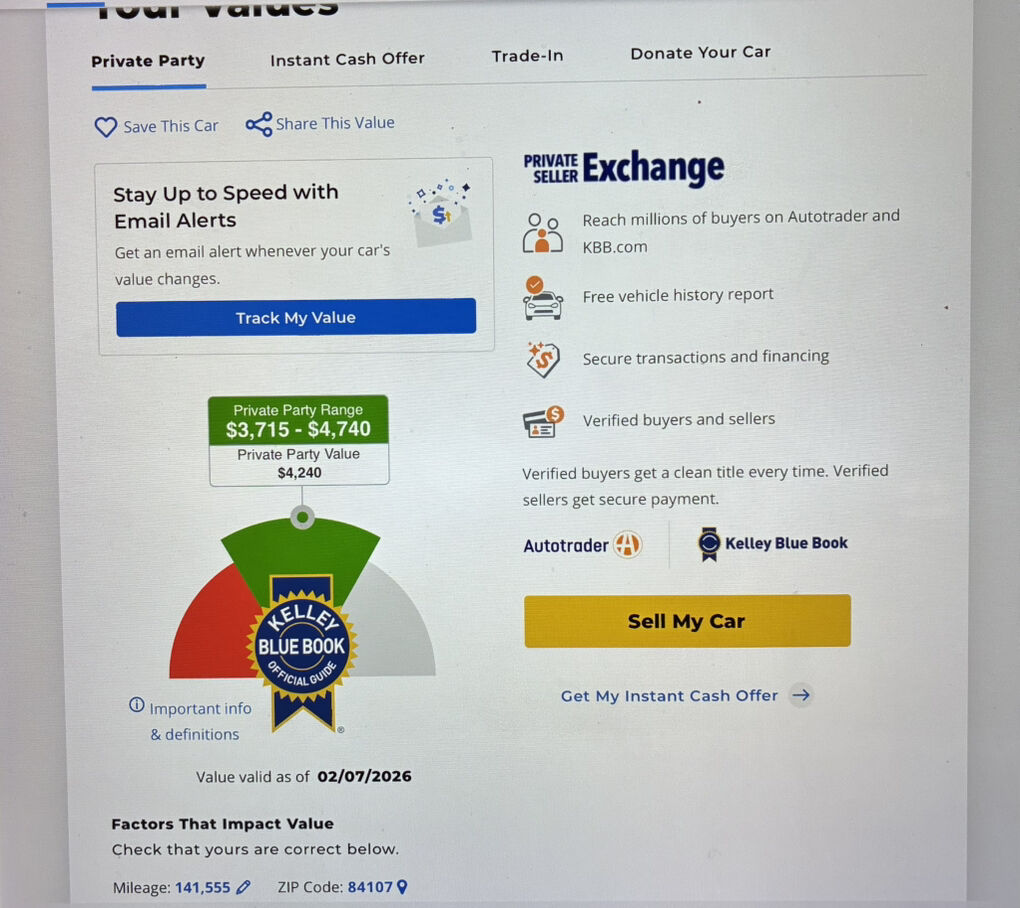Click the email envelope illustration in the alerts card
This screenshot has height=908, width=1020.
(441, 215)
